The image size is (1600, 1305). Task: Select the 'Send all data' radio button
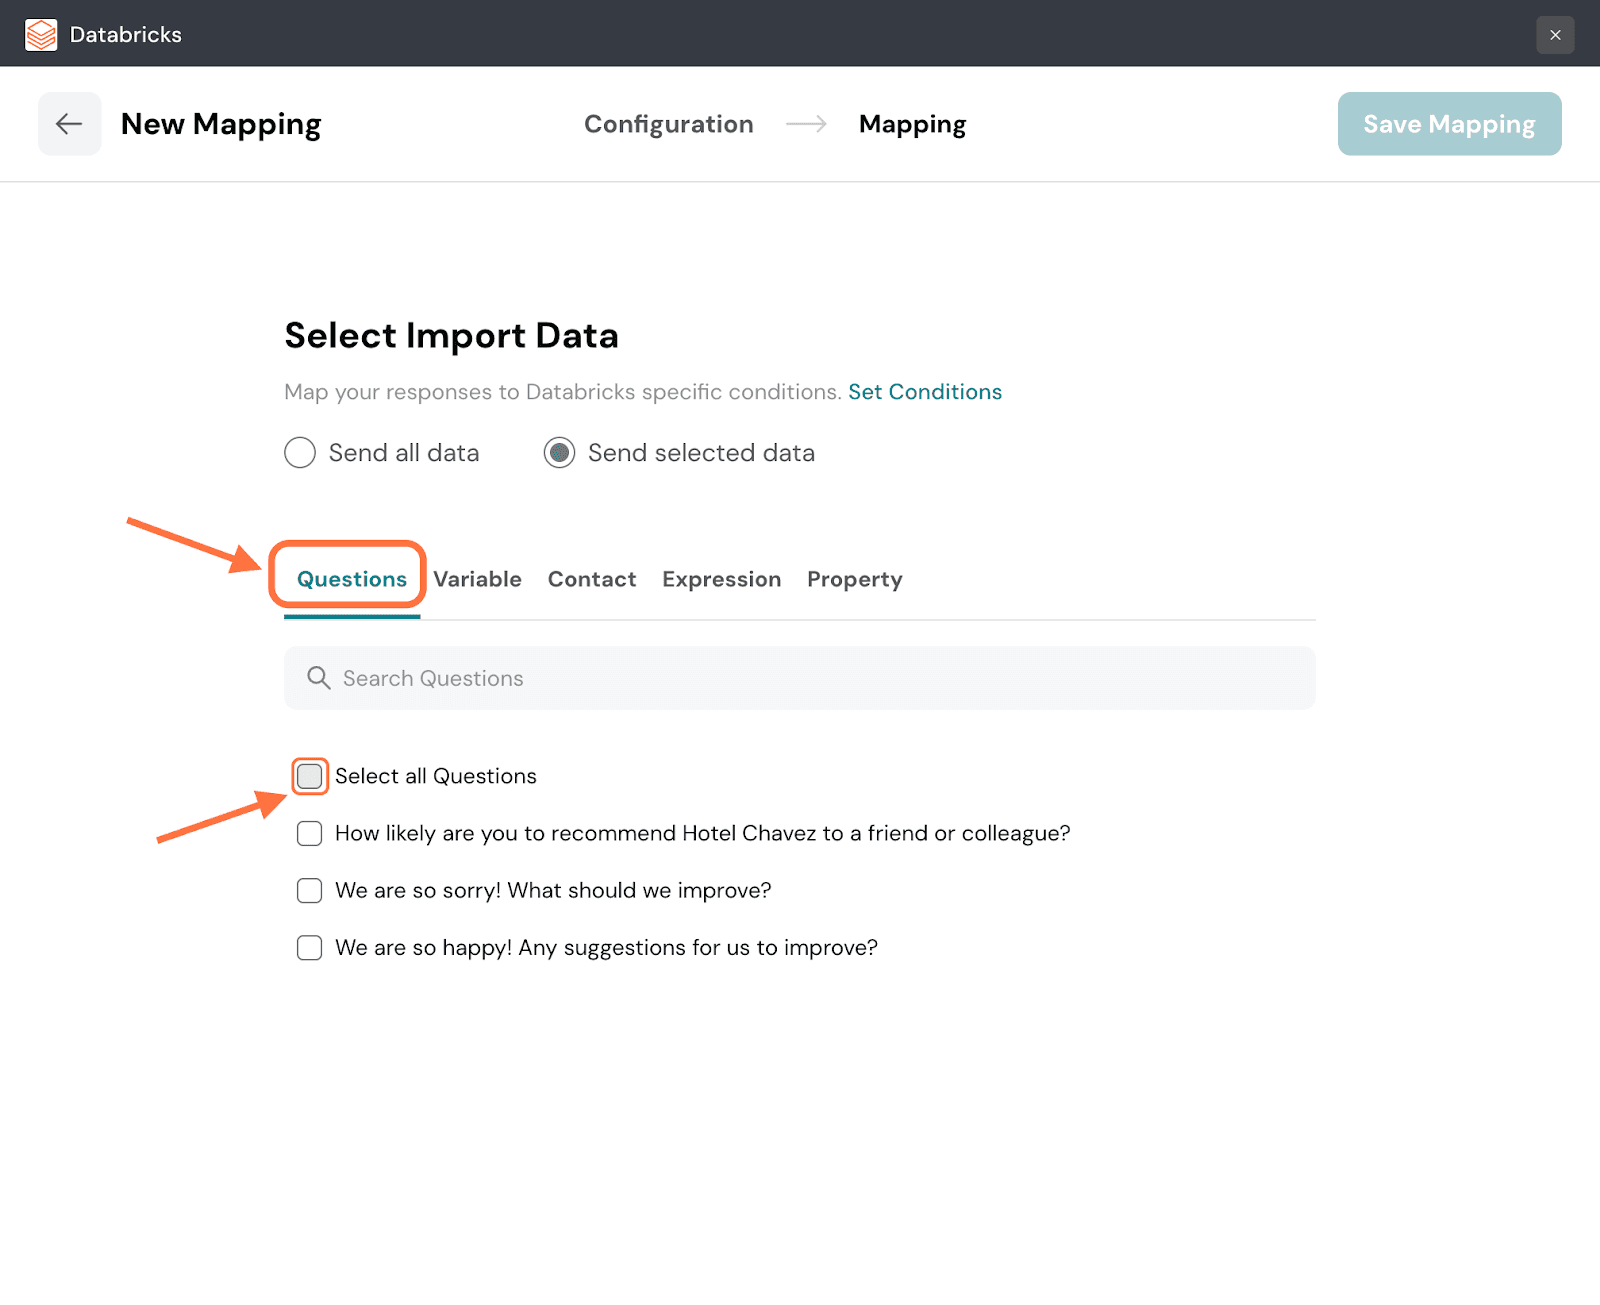[300, 453]
